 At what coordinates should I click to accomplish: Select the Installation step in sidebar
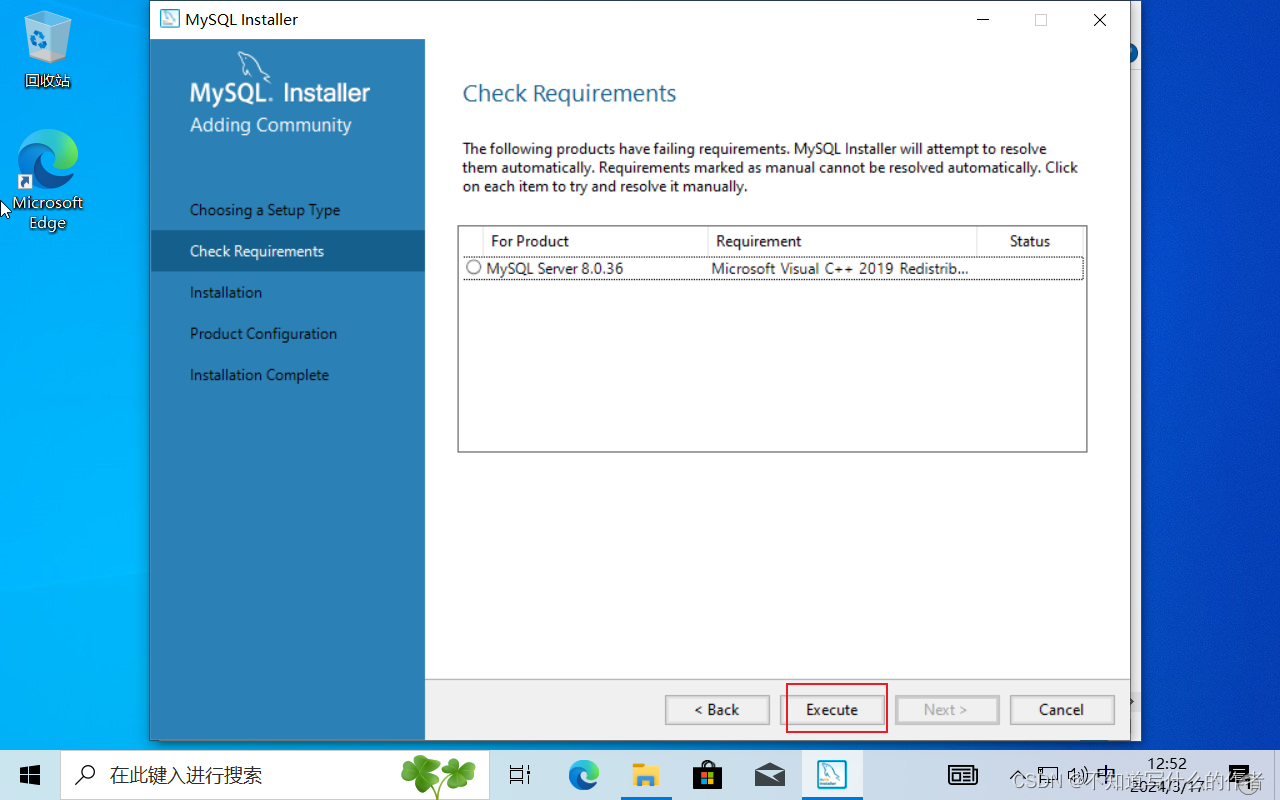click(226, 292)
